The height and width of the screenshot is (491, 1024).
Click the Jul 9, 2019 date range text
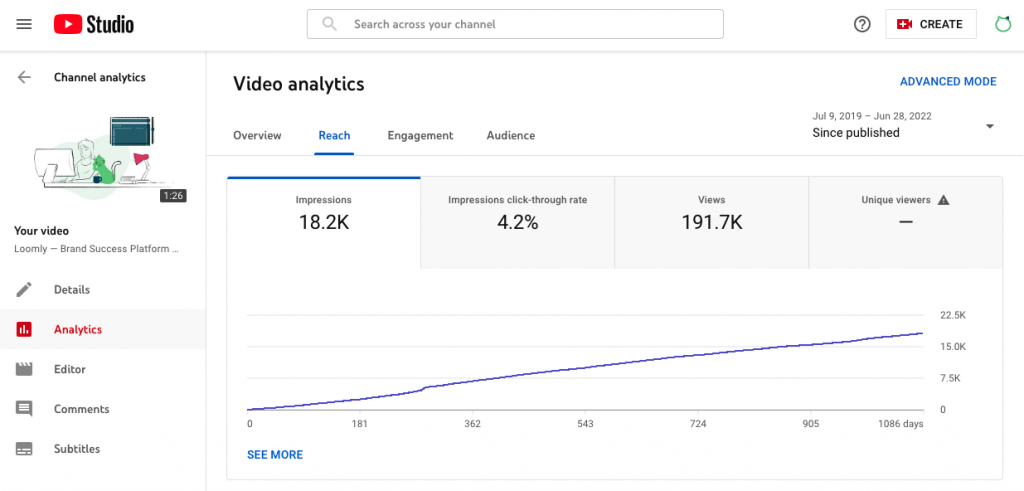point(872,116)
